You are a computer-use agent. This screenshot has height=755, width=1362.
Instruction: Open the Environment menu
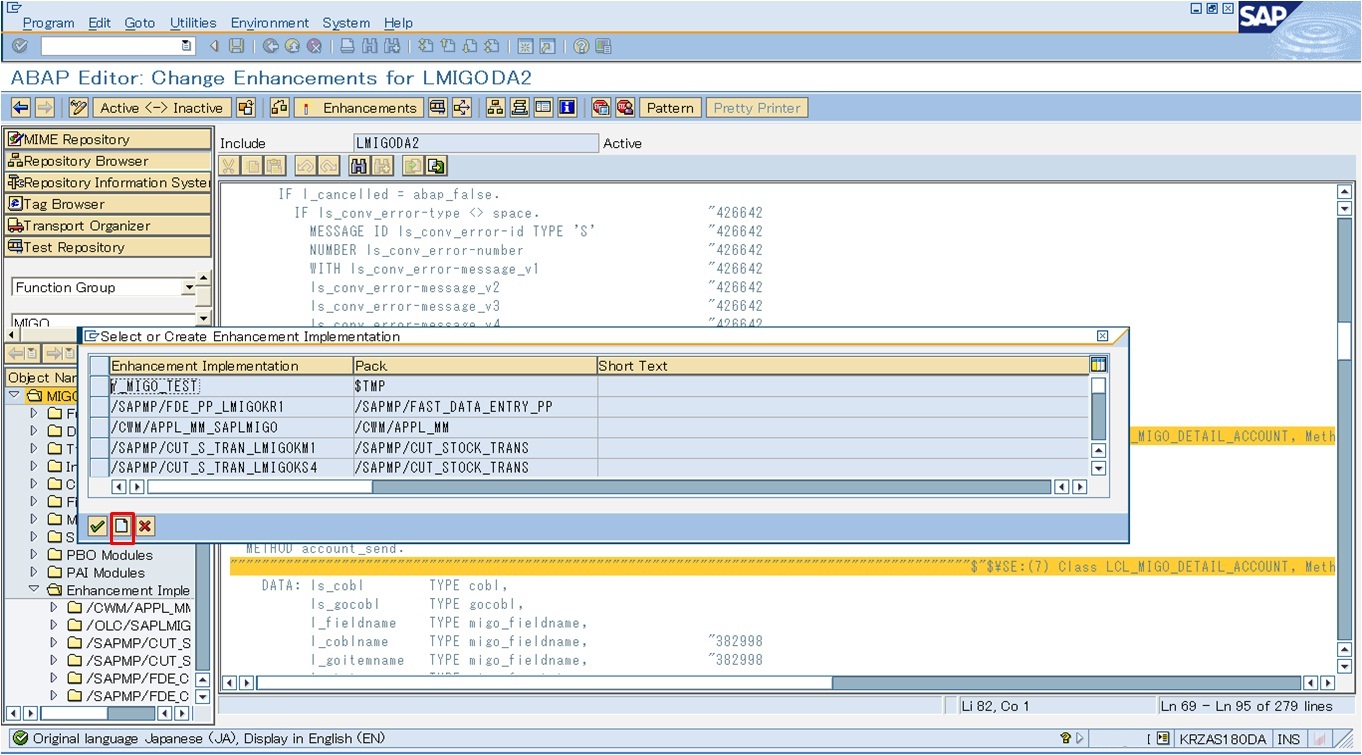[x=270, y=22]
